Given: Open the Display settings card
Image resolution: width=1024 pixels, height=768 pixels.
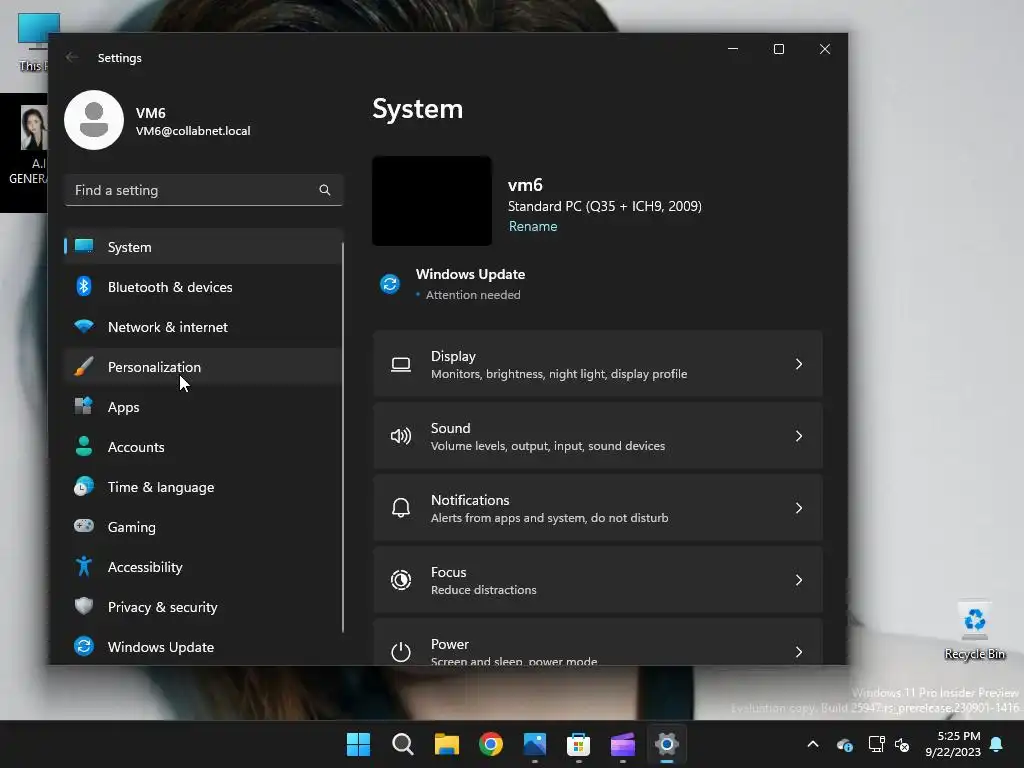Looking at the screenshot, I should pos(598,364).
